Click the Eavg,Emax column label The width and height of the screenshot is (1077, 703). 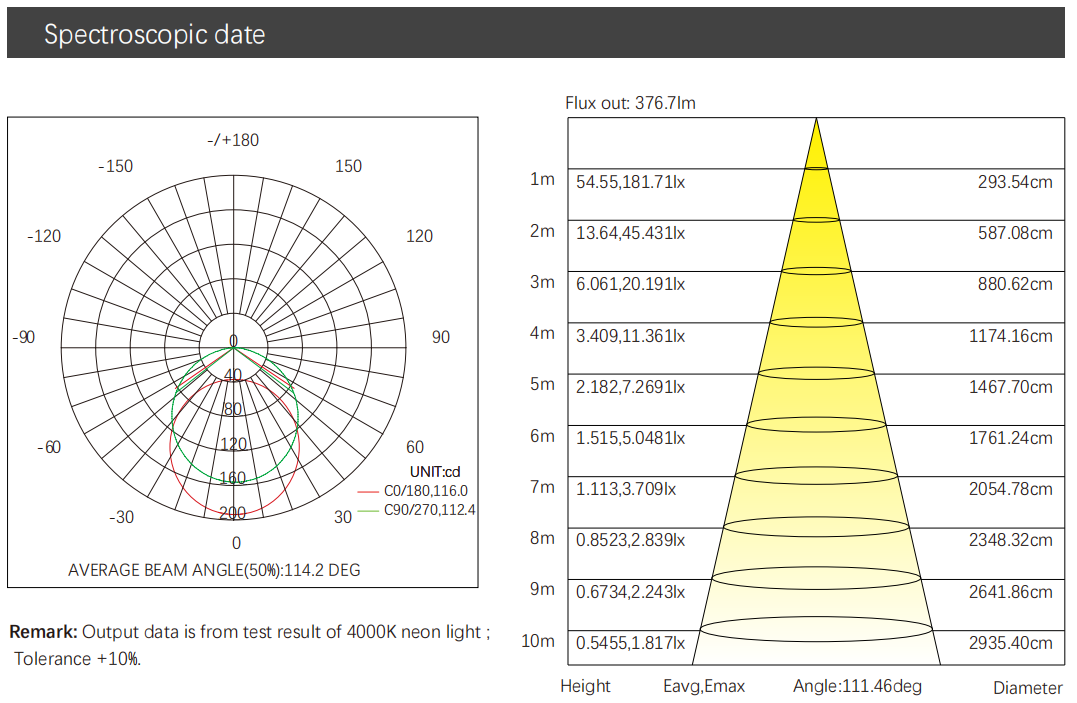tap(704, 686)
